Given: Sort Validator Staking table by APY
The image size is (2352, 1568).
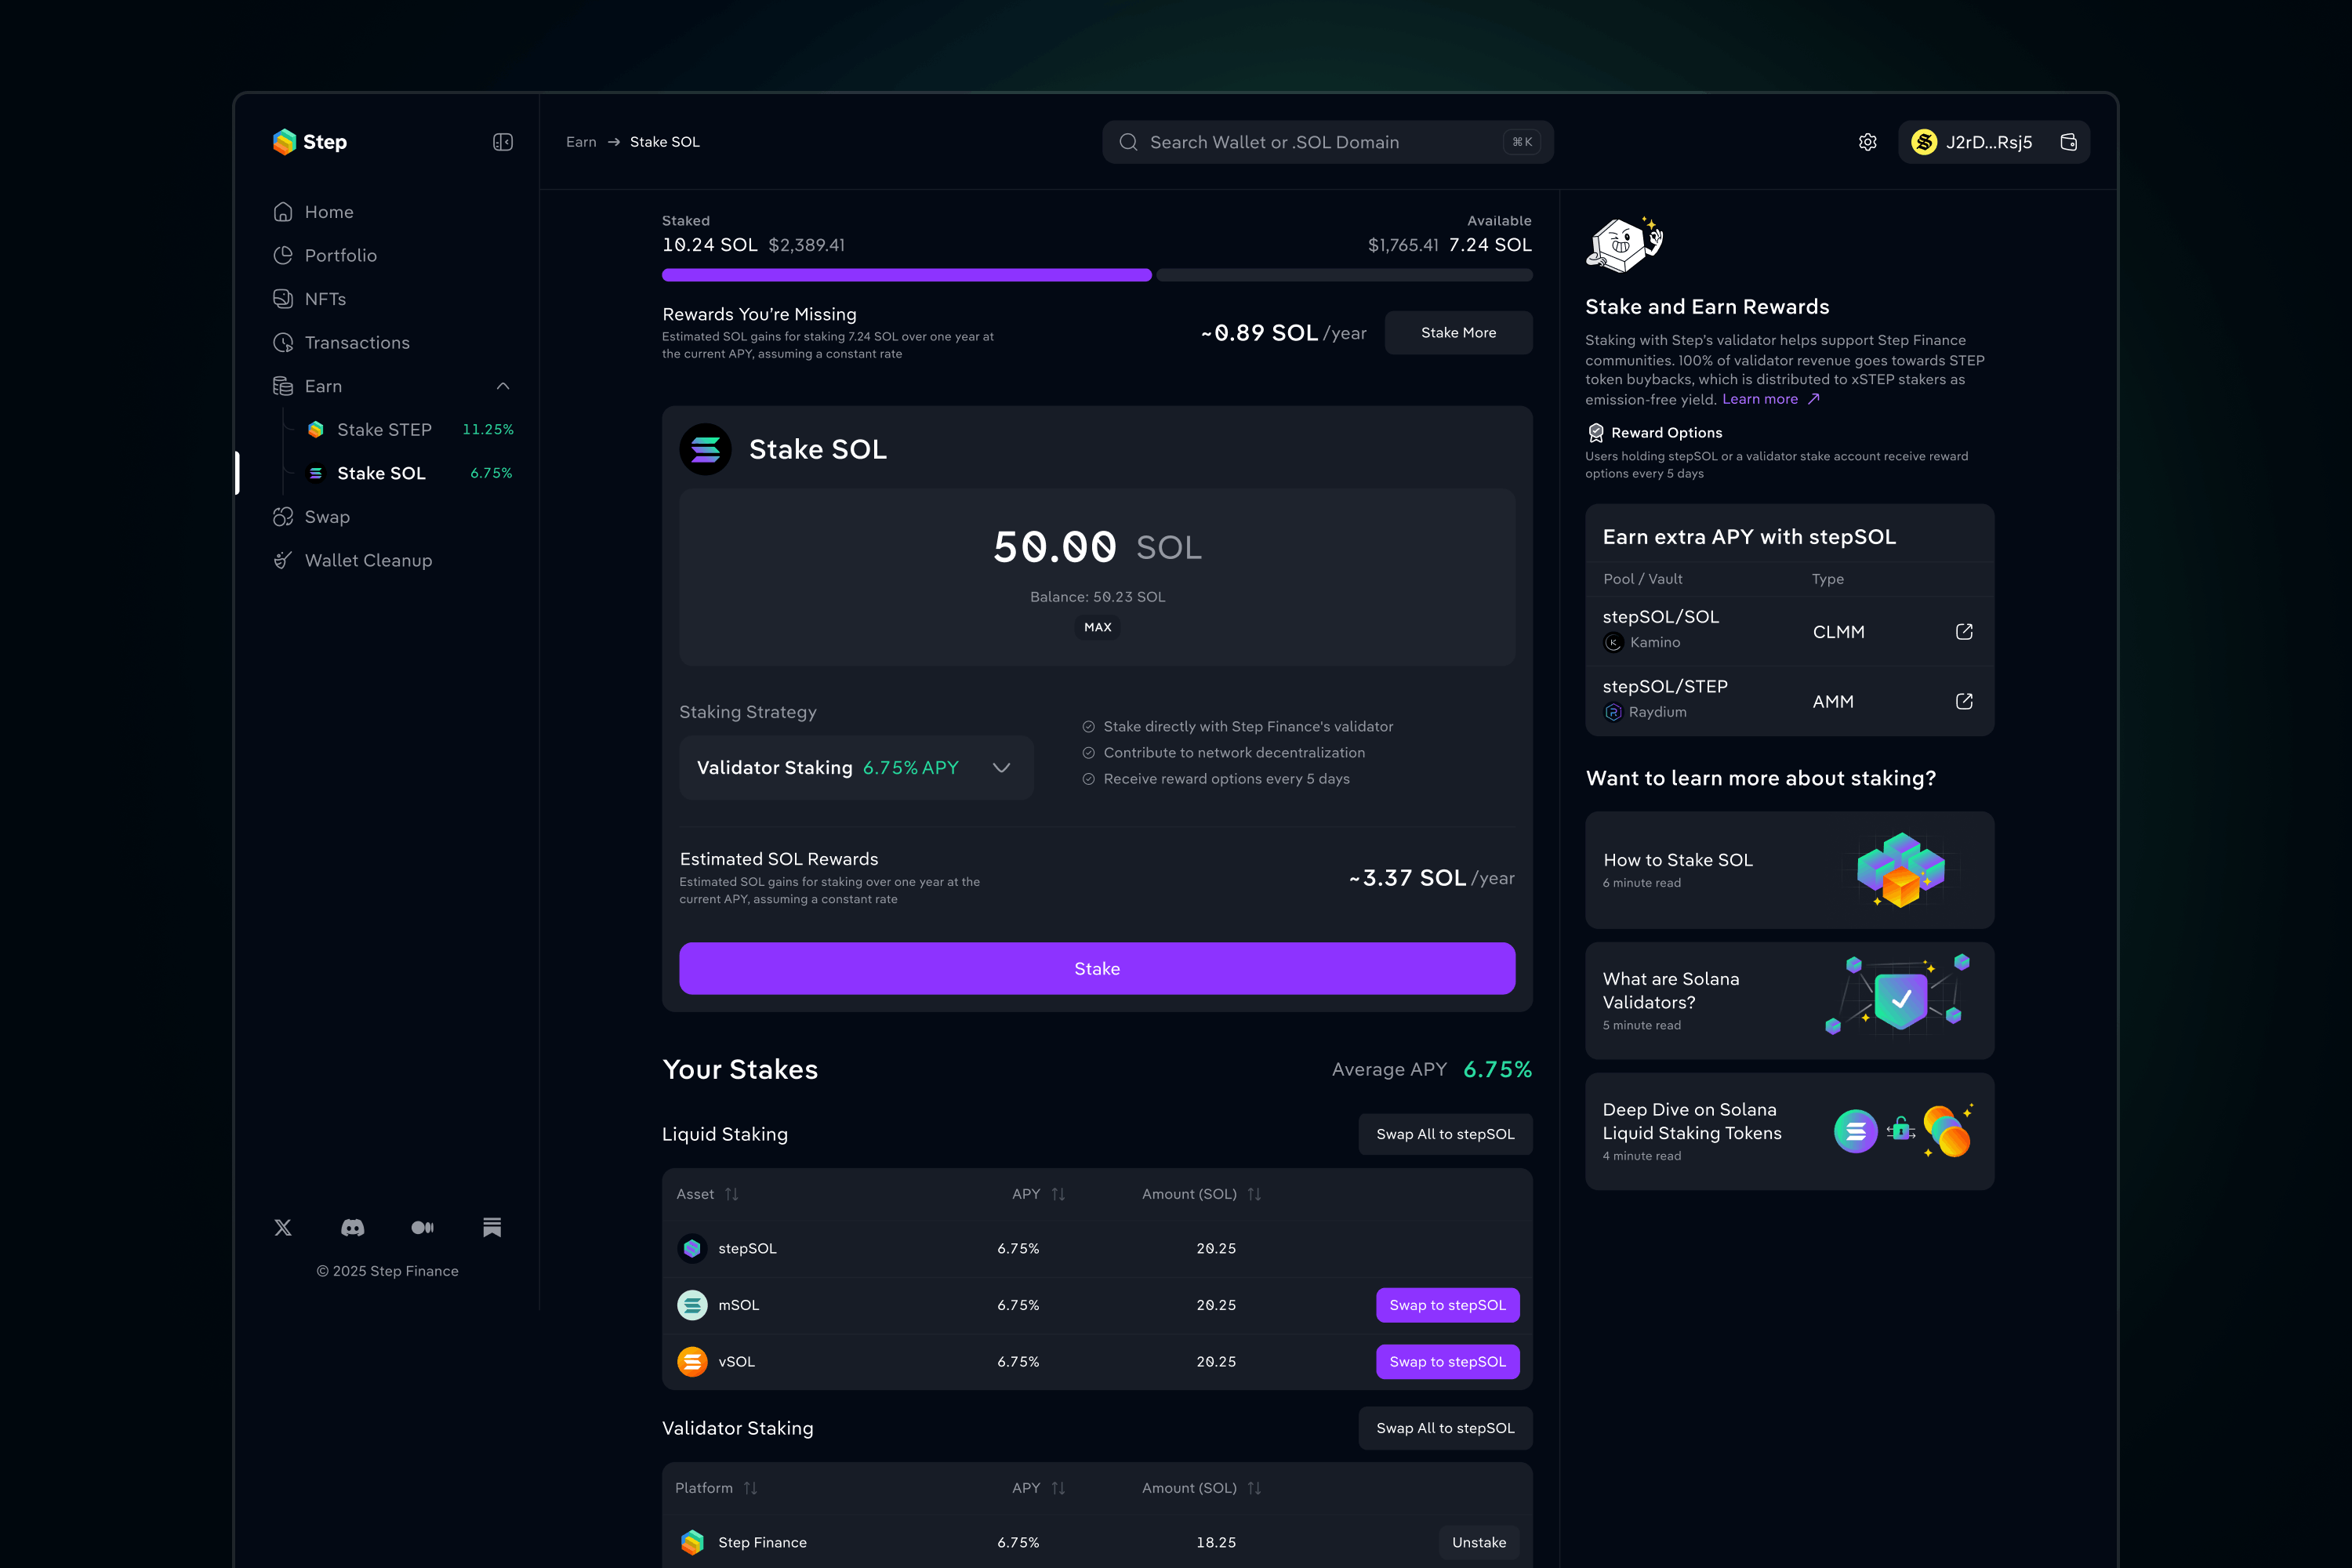Looking at the screenshot, I should pos(1058,1488).
